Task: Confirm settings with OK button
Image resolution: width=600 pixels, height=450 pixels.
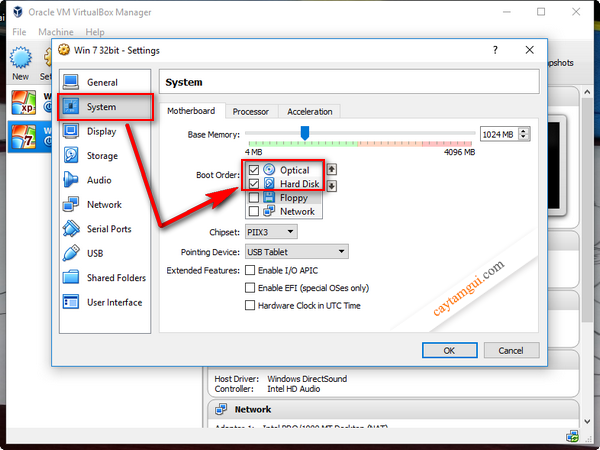Action: (450, 351)
